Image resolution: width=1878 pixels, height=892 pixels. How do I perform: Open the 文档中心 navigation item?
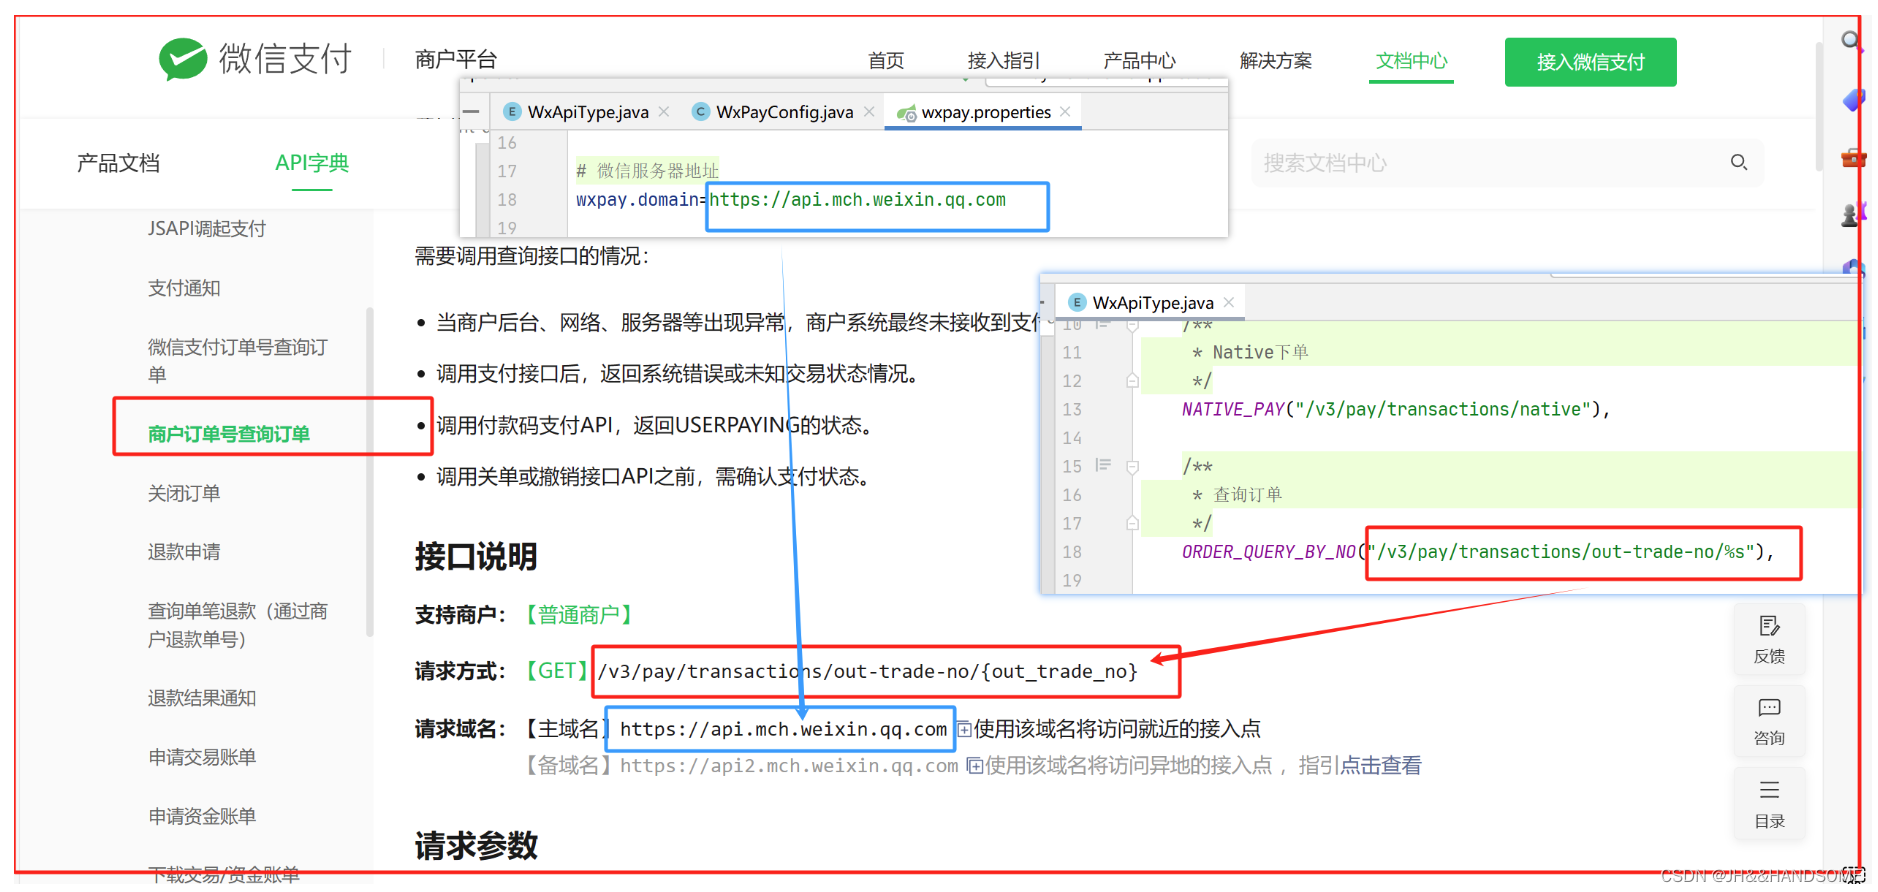1411,61
